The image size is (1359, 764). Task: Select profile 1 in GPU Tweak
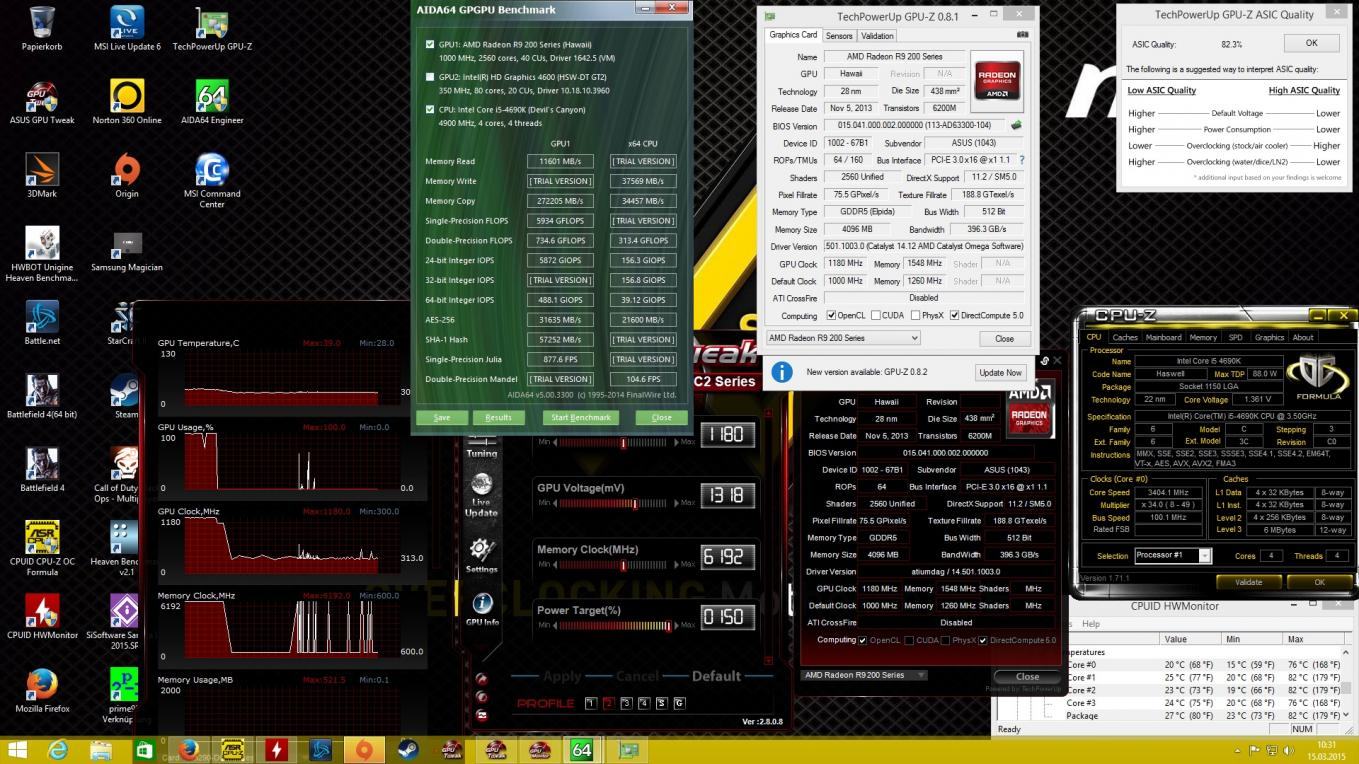(590, 704)
